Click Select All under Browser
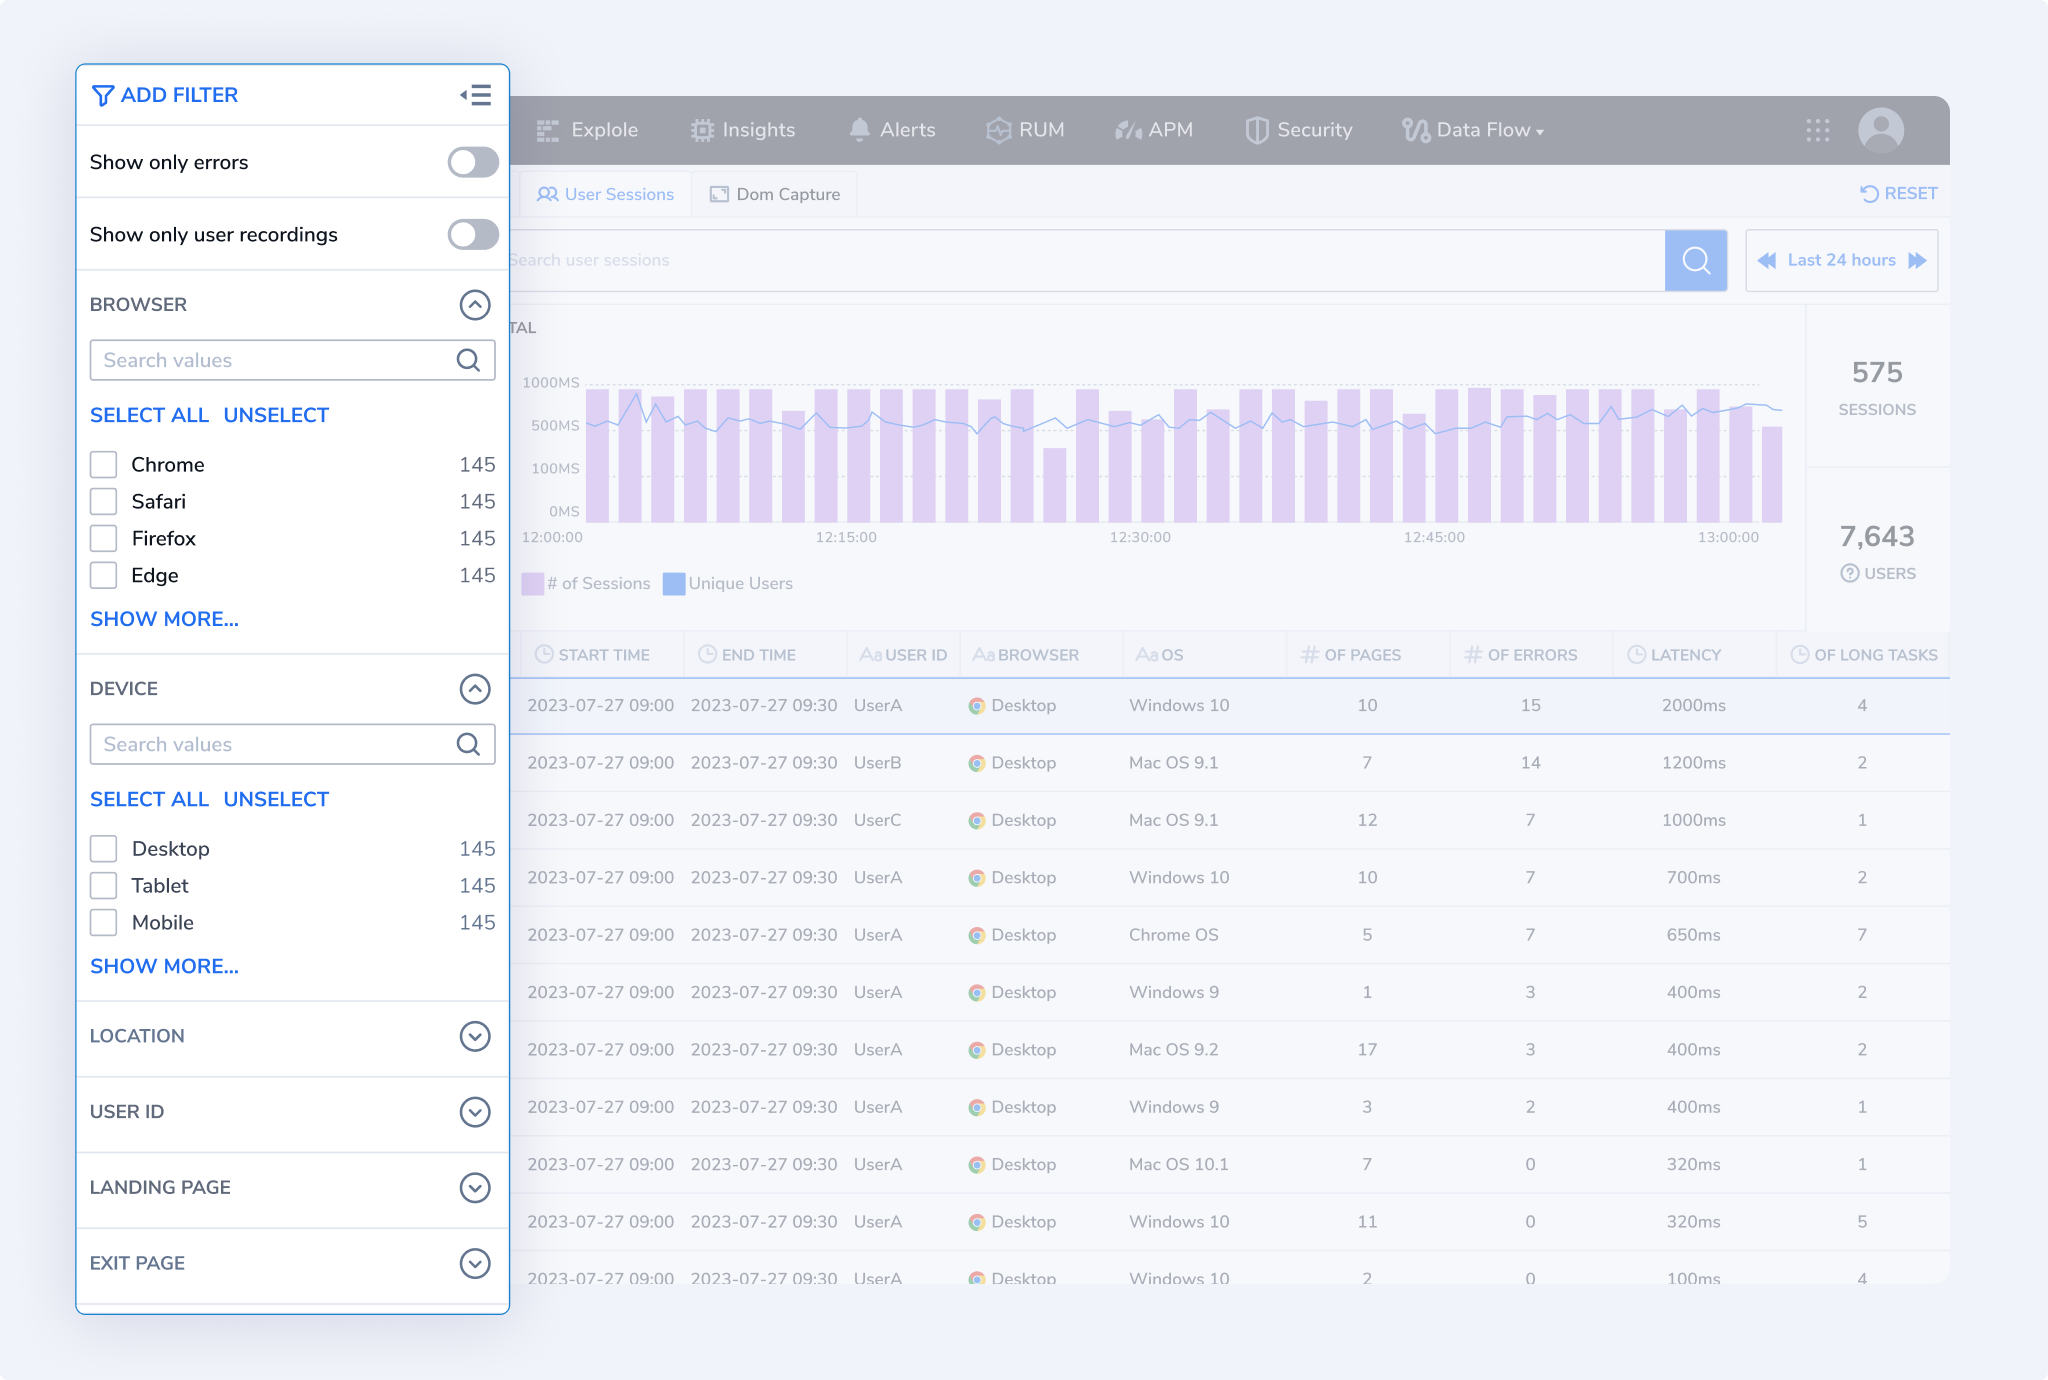Image resolution: width=2048 pixels, height=1380 pixels. 149,415
